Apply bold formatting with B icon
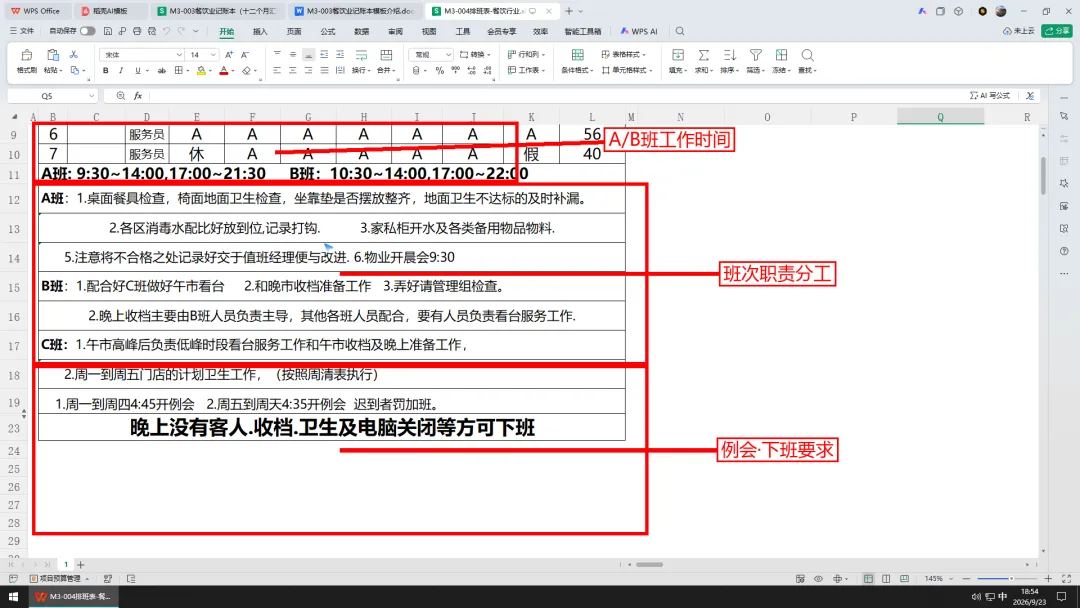 coord(105,70)
